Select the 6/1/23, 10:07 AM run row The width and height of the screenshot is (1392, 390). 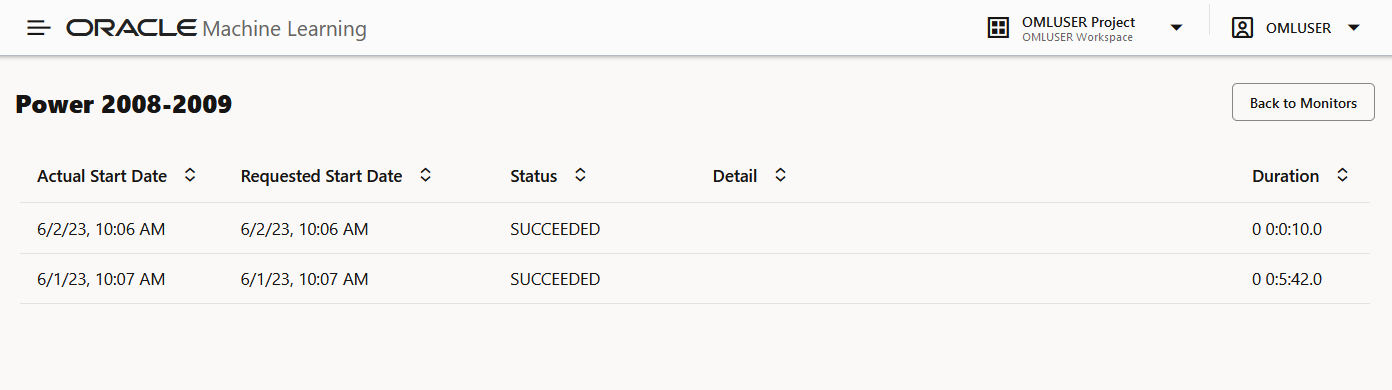[x=695, y=279]
